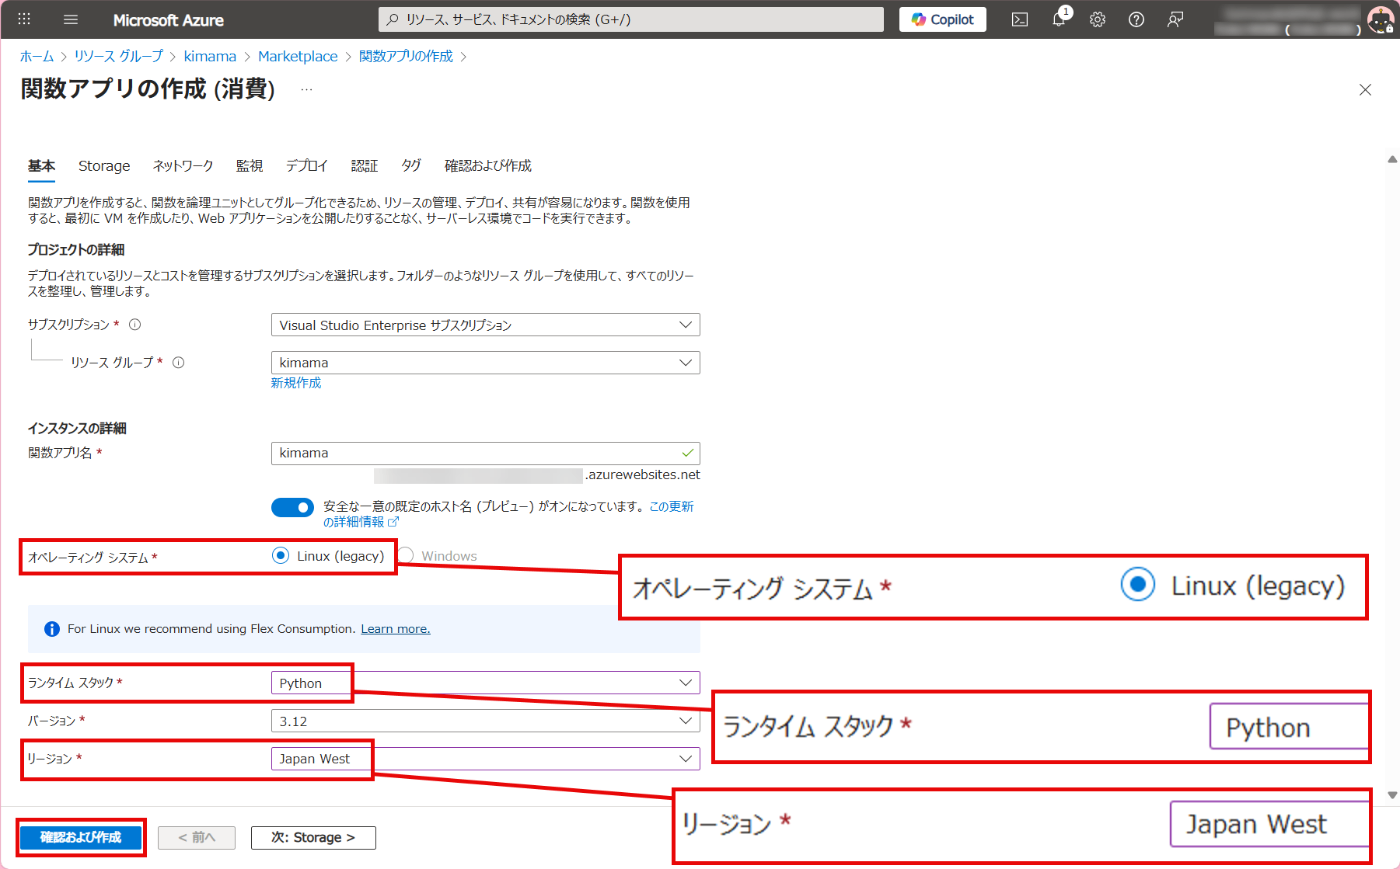Open the Azure portal apps grid icon

[24, 19]
